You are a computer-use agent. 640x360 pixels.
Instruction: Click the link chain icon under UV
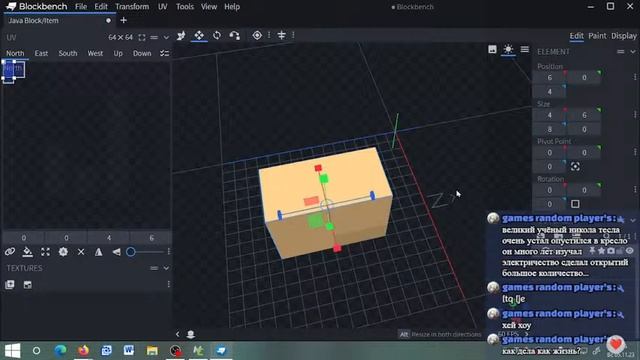[x=10, y=252]
